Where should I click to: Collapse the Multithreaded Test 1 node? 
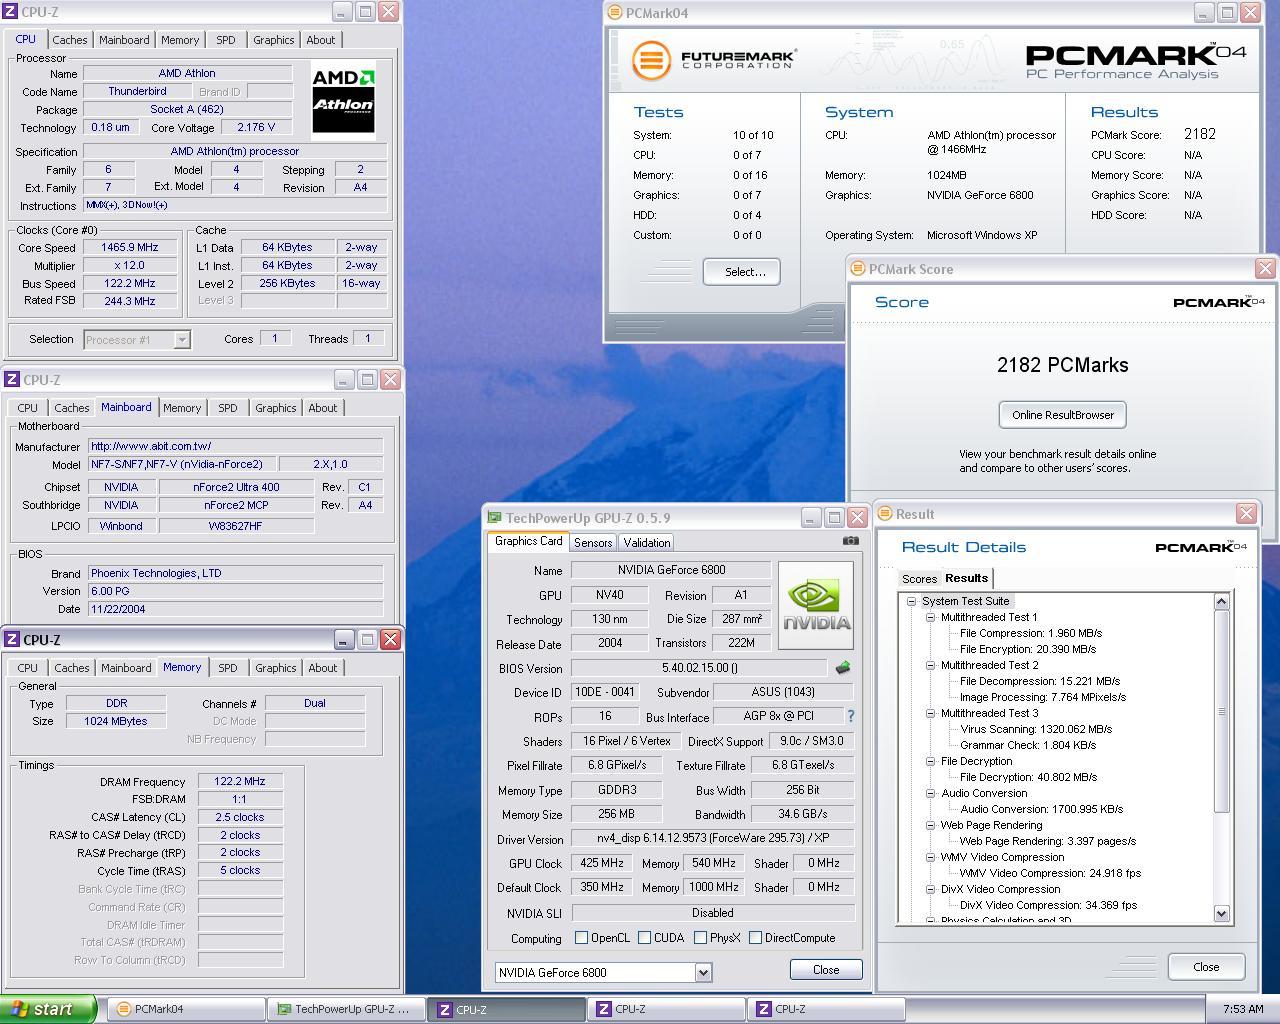tap(930, 617)
